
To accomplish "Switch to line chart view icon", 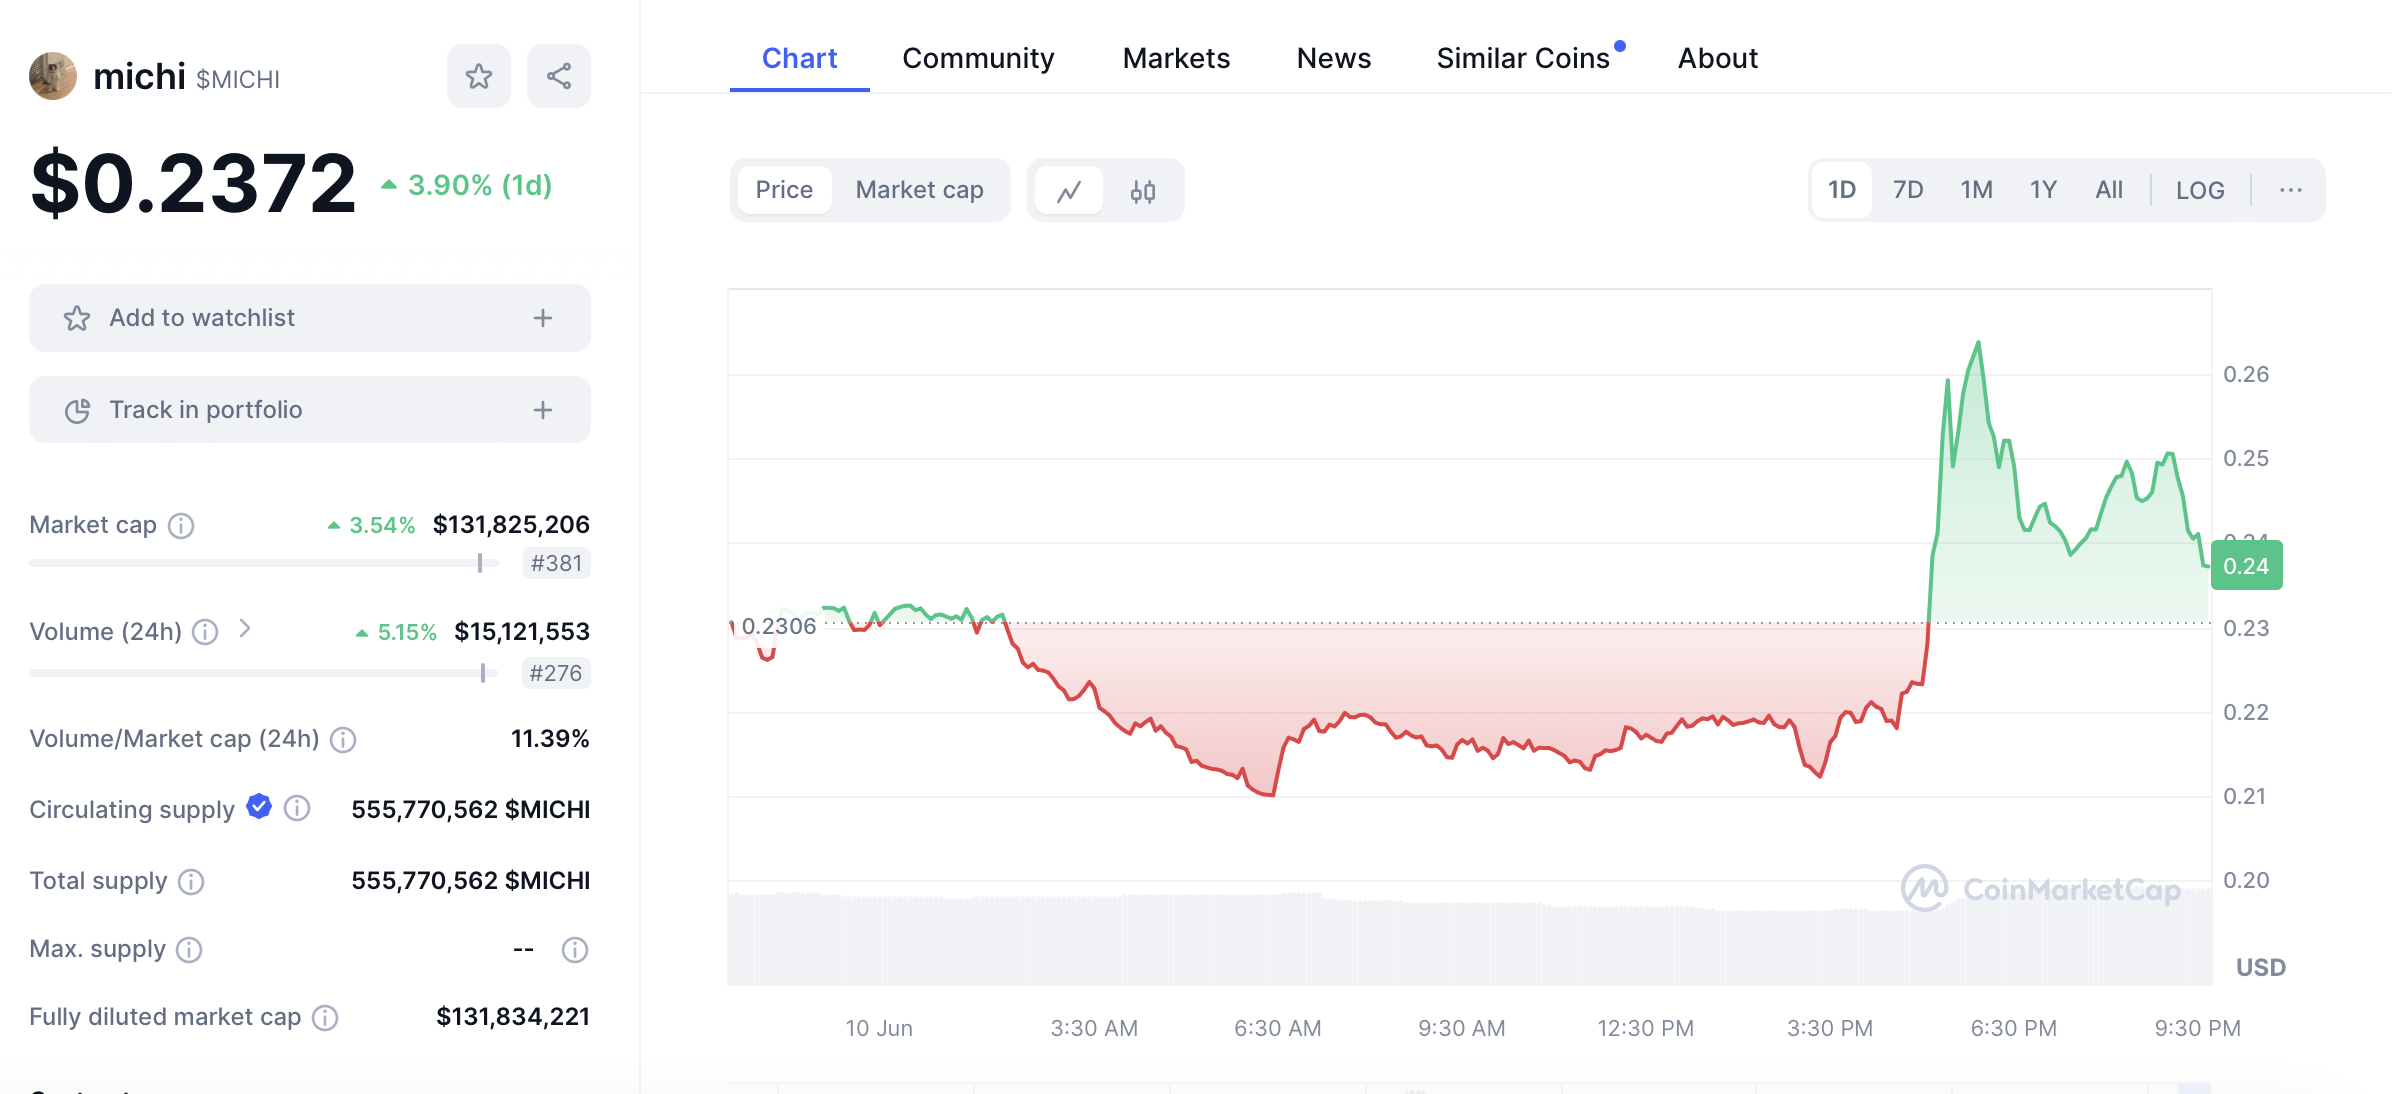I will click(1069, 190).
